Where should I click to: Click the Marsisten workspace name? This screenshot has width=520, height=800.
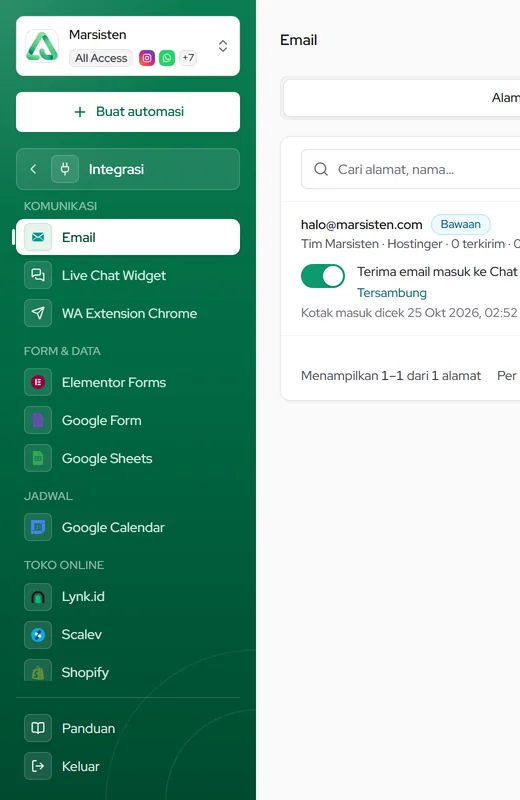pyautogui.click(x=97, y=35)
